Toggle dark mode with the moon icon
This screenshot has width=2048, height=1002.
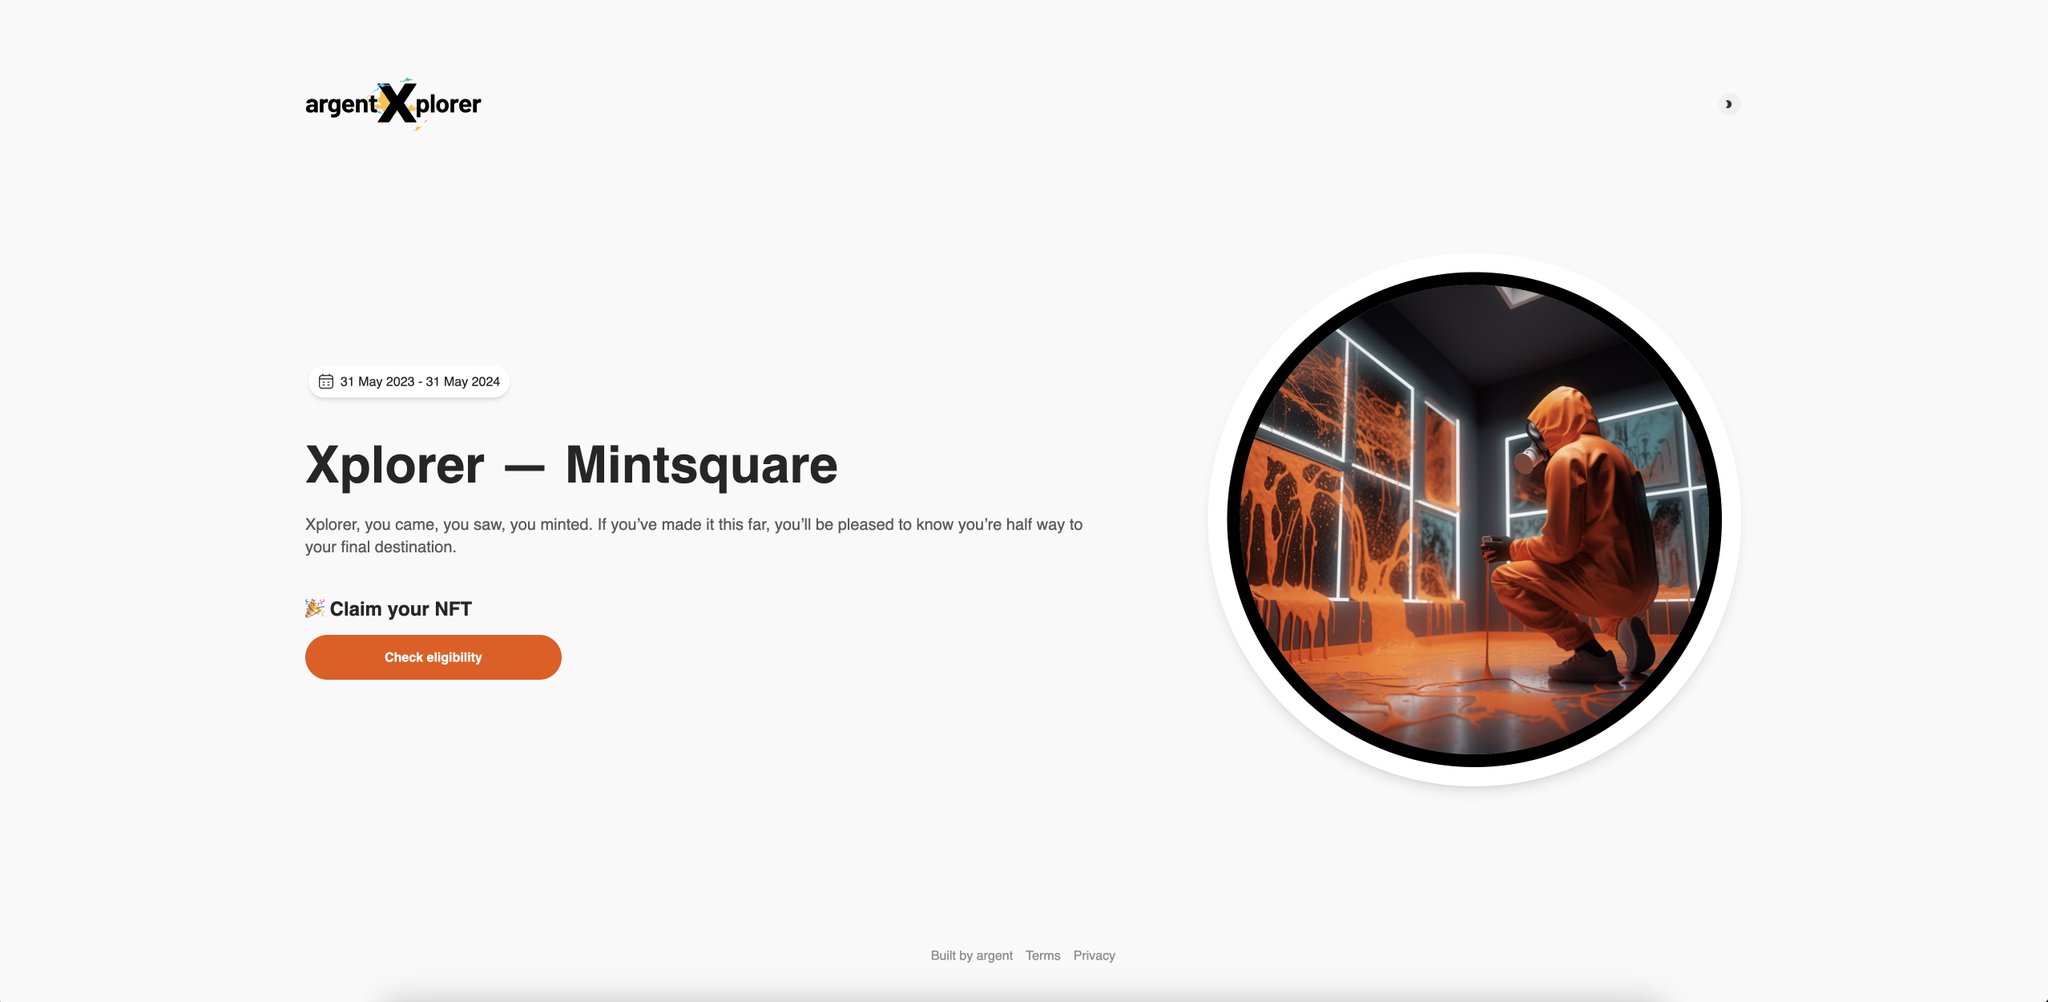pyautogui.click(x=1729, y=104)
